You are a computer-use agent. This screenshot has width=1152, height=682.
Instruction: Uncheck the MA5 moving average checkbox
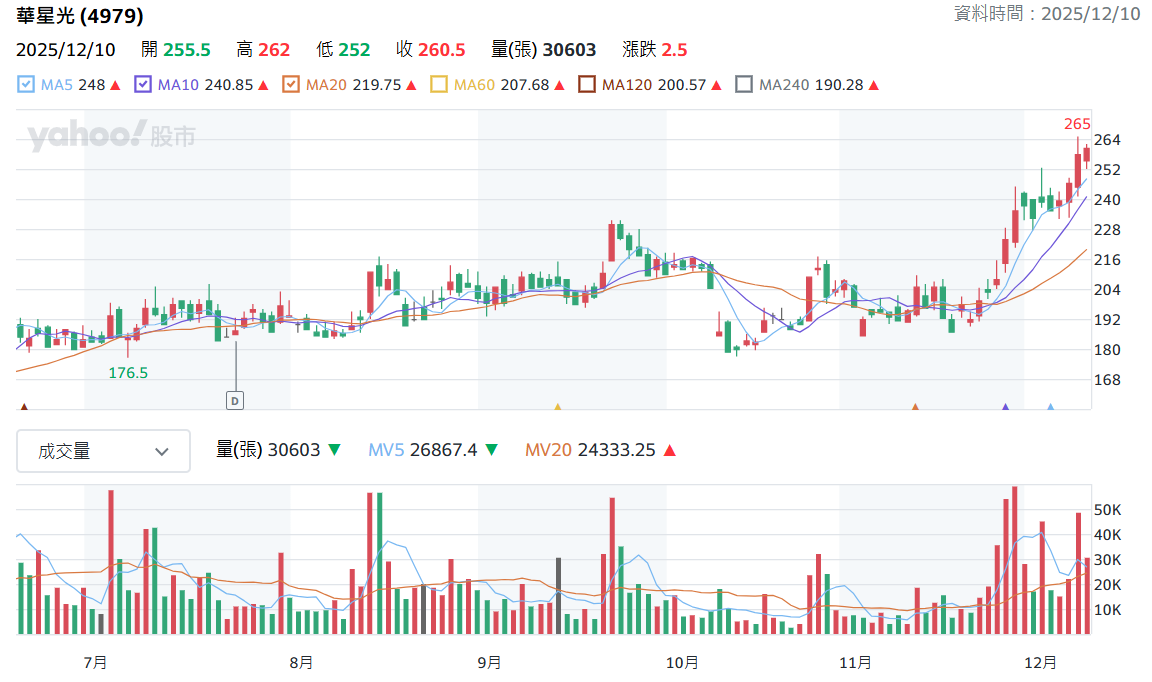(26, 85)
